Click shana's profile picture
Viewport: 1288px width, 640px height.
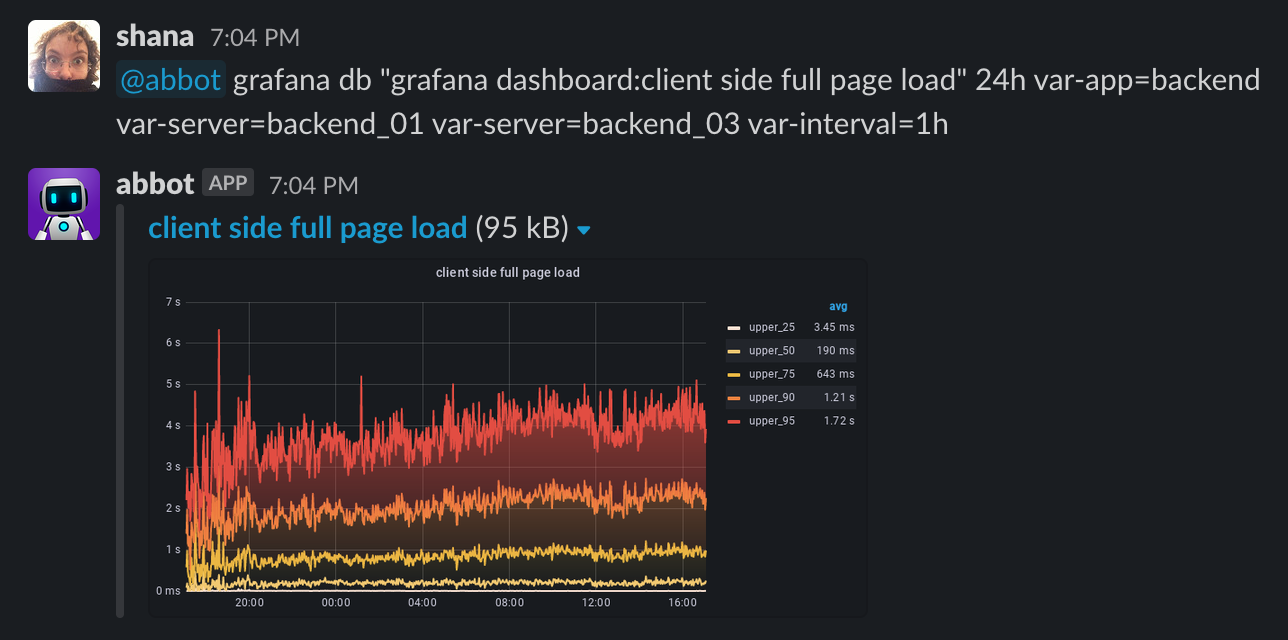click(63, 55)
